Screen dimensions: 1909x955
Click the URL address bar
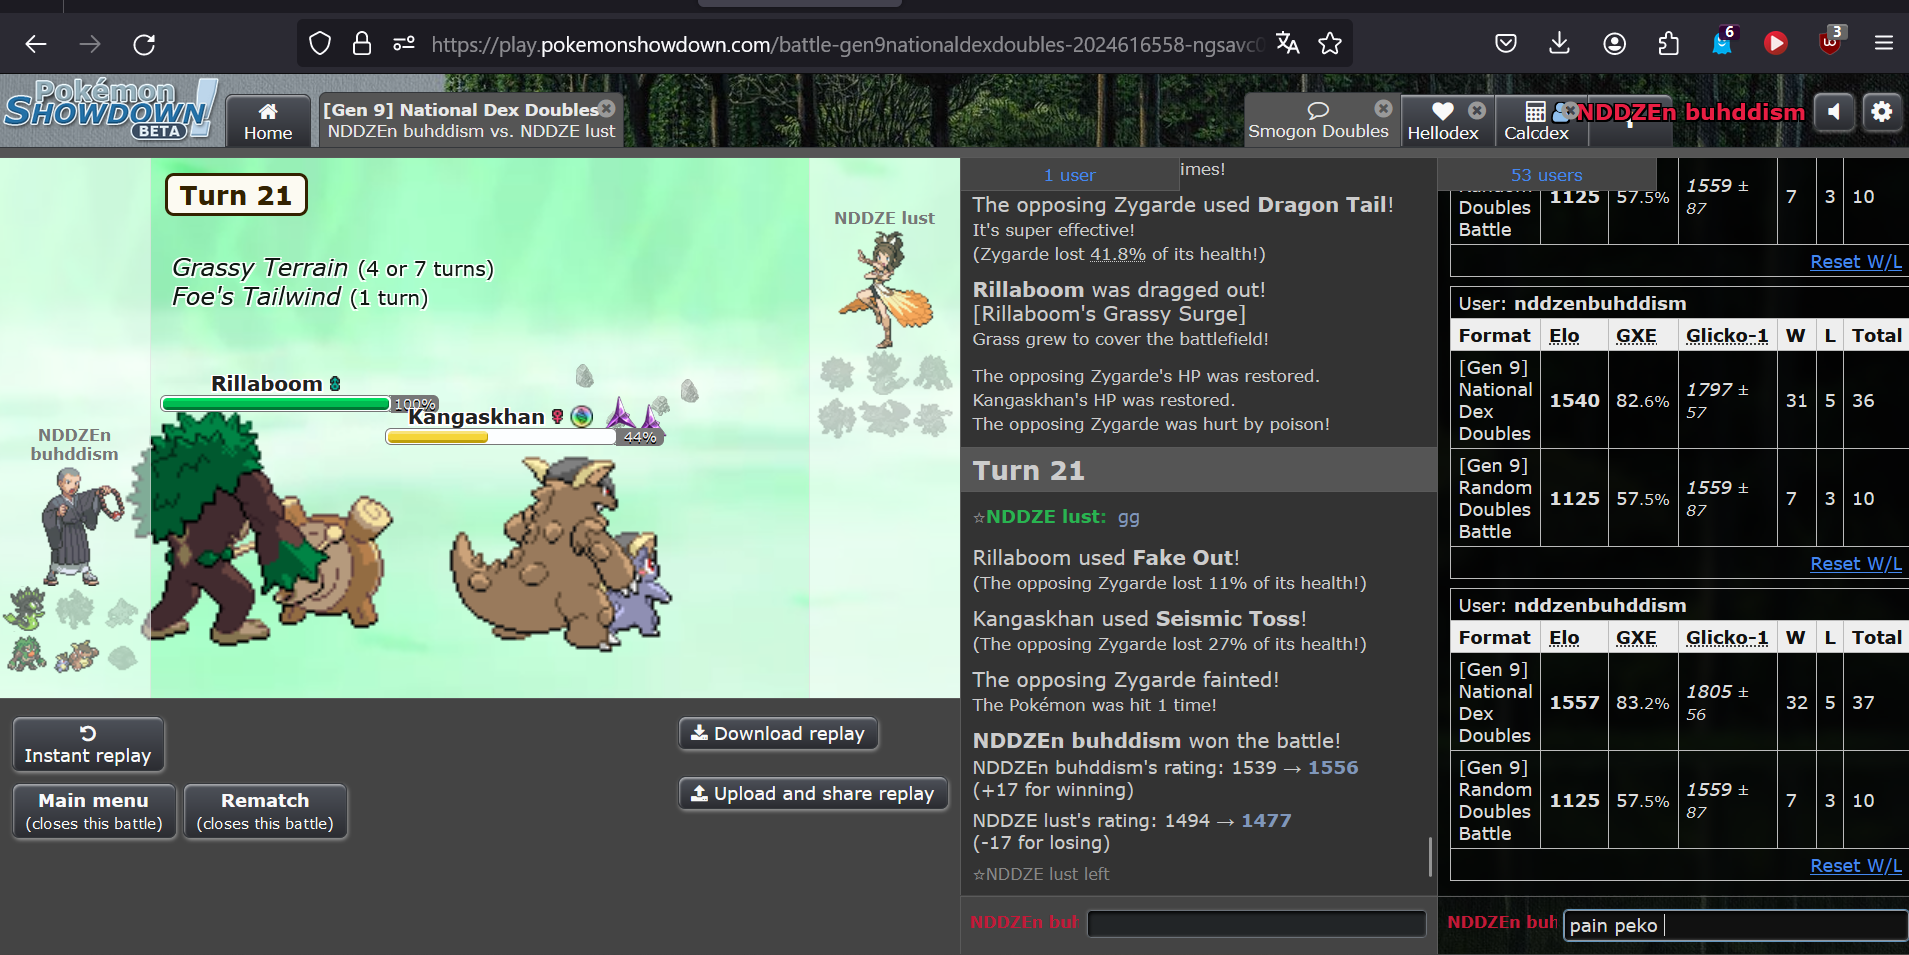[848, 44]
